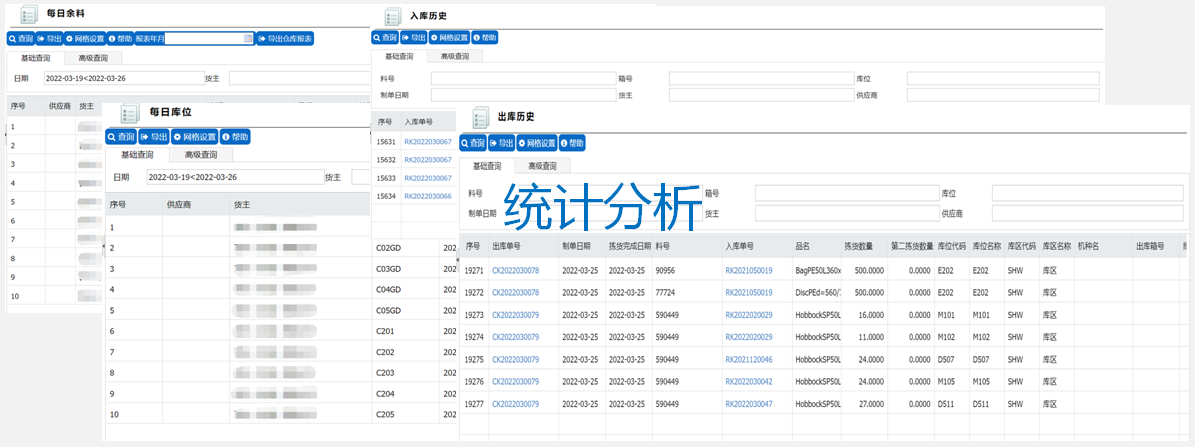Click 帮助 in the 出库历史 toolbar
Screen dimensions: 1195x447
(x=572, y=143)
